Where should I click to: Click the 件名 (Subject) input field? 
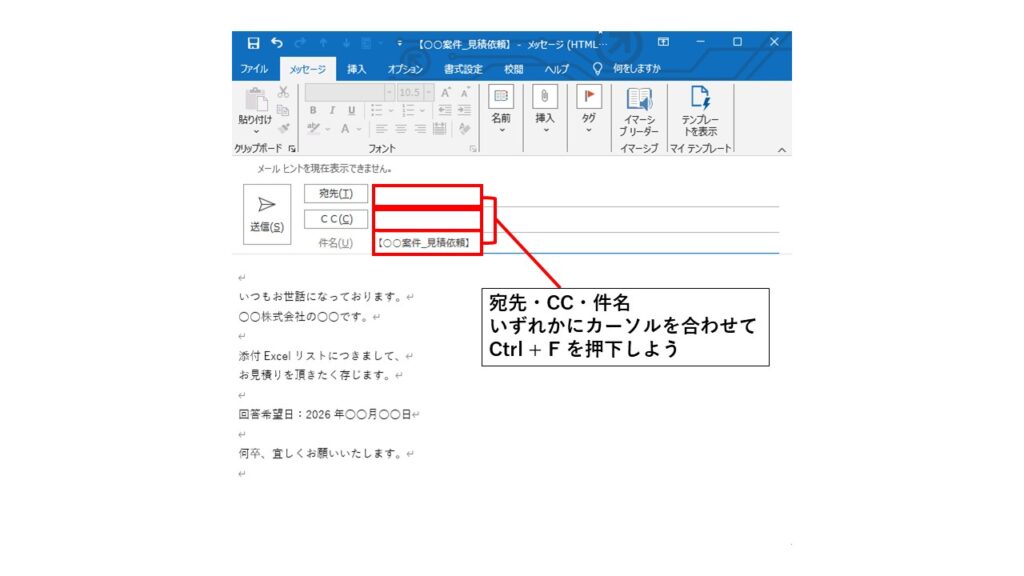point(576,243)
